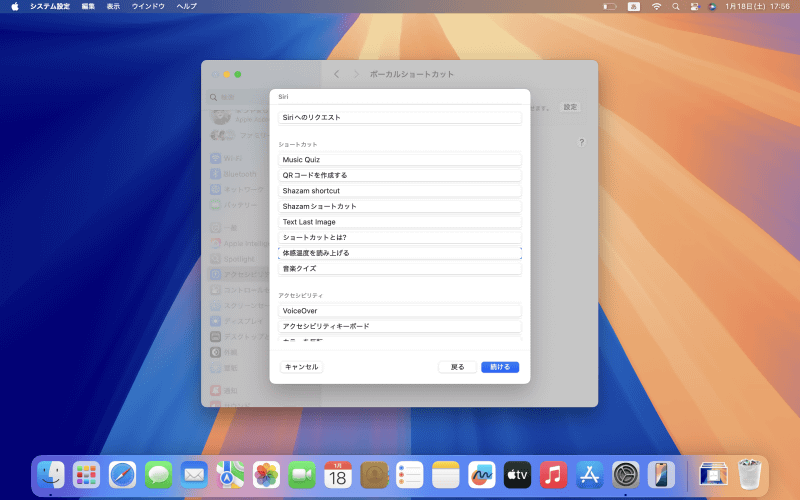Click the help question mark button
The height and width of the screenshot is (500, 800).
[x=581, y=142]
